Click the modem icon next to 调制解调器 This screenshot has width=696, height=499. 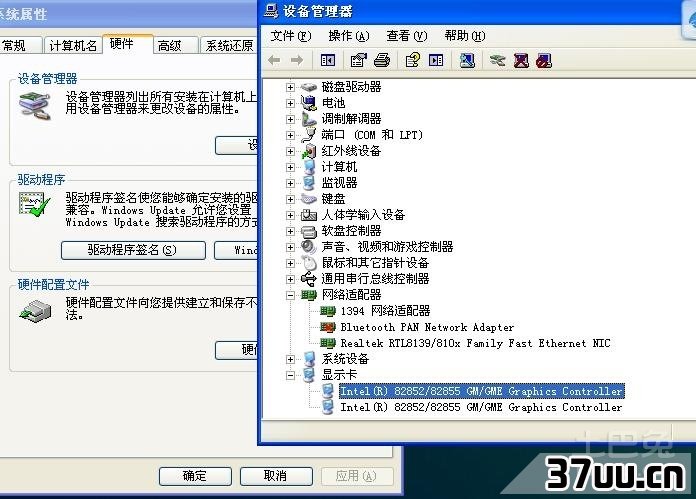pyautogui.click(x=308, y=119)
